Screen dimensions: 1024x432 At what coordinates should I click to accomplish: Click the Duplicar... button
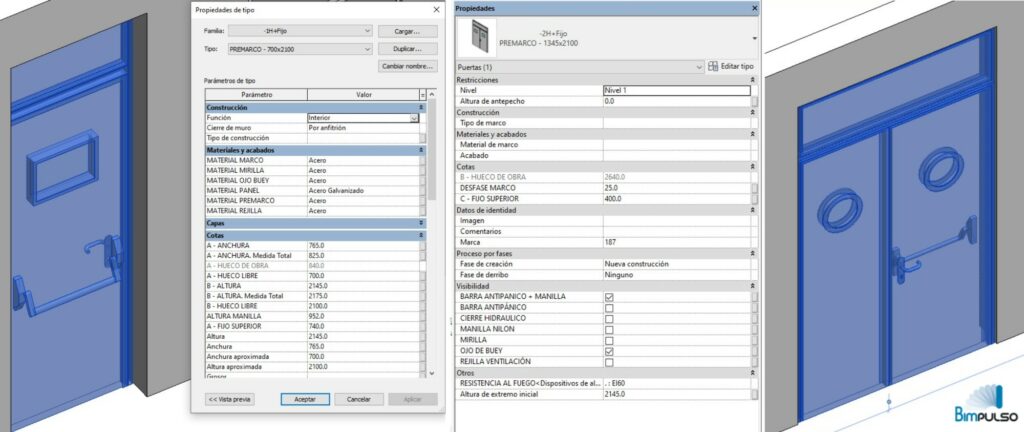click(x=407, y=48)
